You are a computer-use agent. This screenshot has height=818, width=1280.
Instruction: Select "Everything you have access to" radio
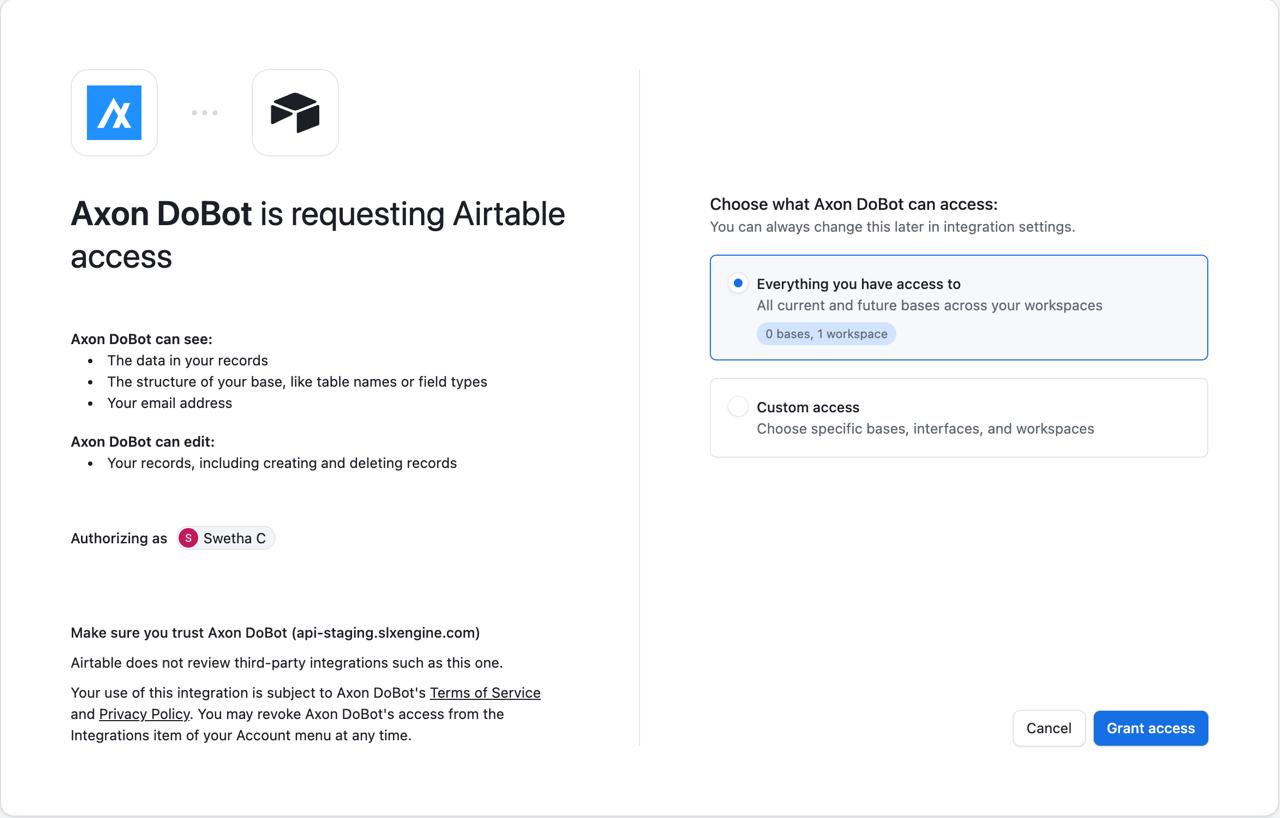click(x=738, y=284)
